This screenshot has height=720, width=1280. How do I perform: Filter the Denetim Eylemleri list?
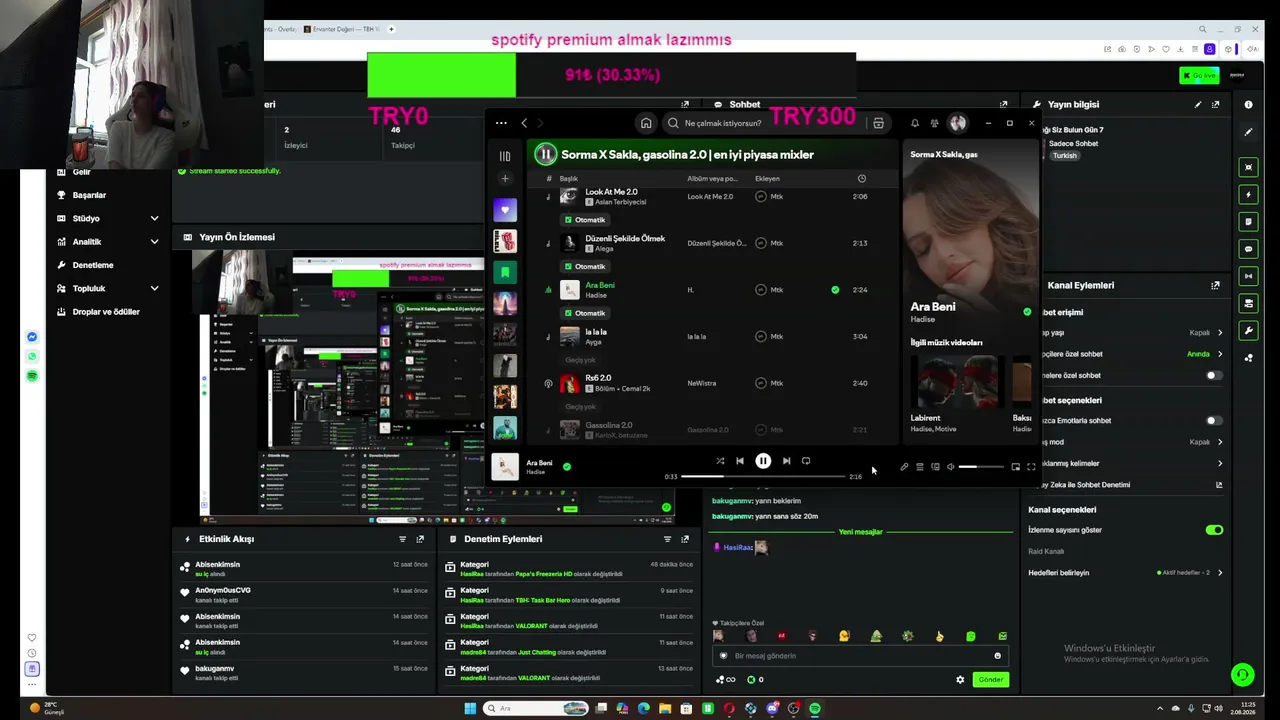(x=668, y=539)
